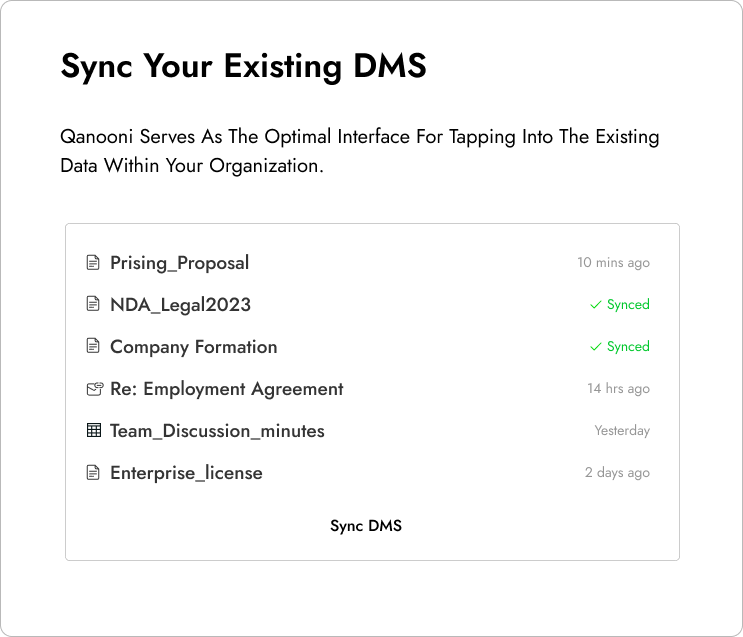Screen dimensions: 743x637
Task: Click the Prising_Proposal document icon
Action: tap(93, 263)
